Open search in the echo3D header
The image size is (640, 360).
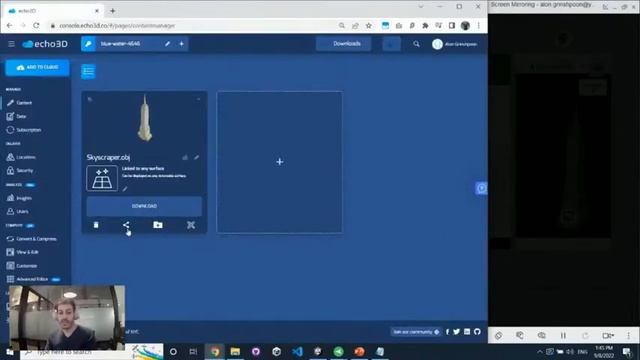point(416,44)
